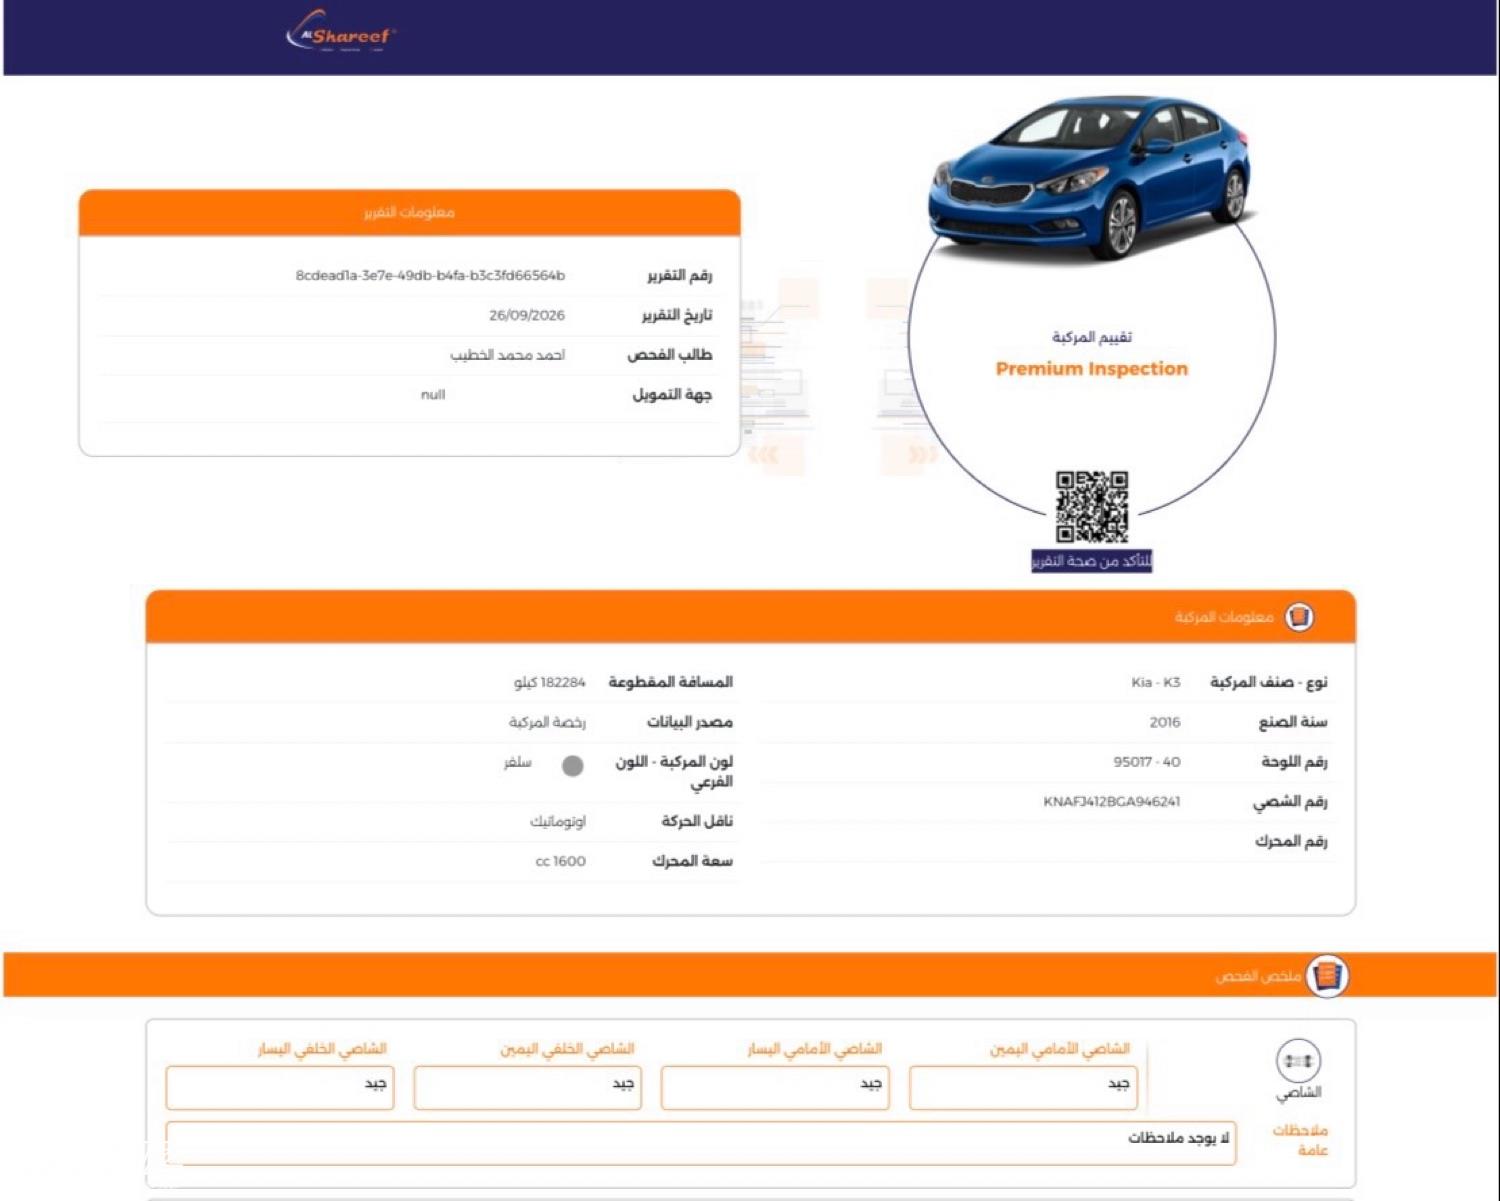This screenshot has width=1500, height=1201.
Task: Click the 'الشاصي الخلفي اليمين' field showing جيد
Action: pos(527,1087)
